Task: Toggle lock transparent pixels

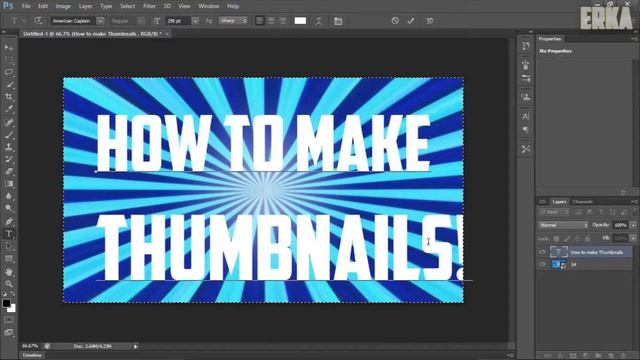Action: pos(556,238)
